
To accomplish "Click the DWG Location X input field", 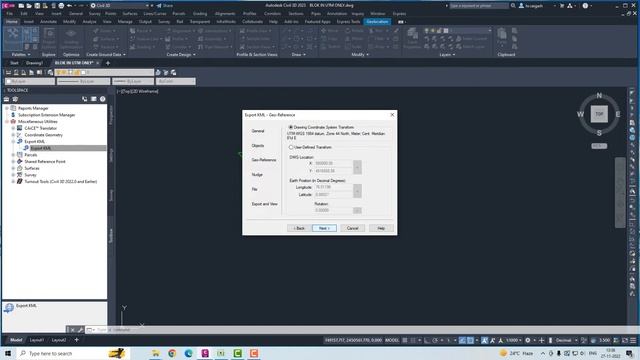I will (x=333, y=163).
